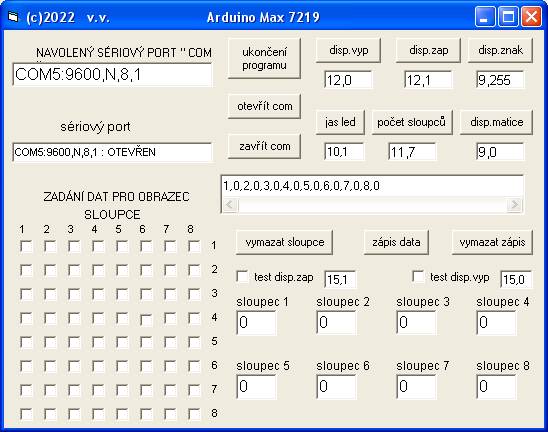The height and width of the screenshot is (432, 548).
Task: Click the sloupec 7 value field
Action: [416, 387]
